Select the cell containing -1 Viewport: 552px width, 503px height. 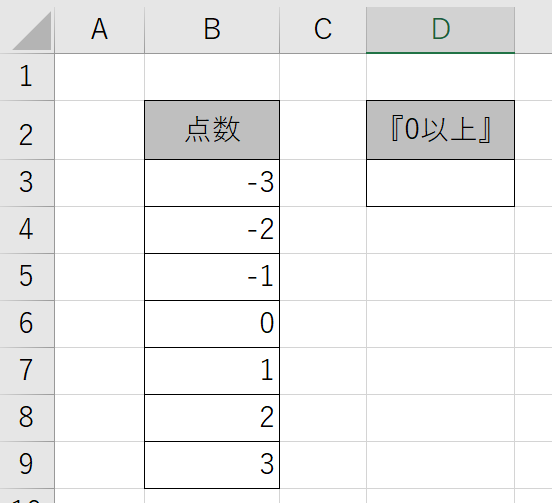click(212, 277)
